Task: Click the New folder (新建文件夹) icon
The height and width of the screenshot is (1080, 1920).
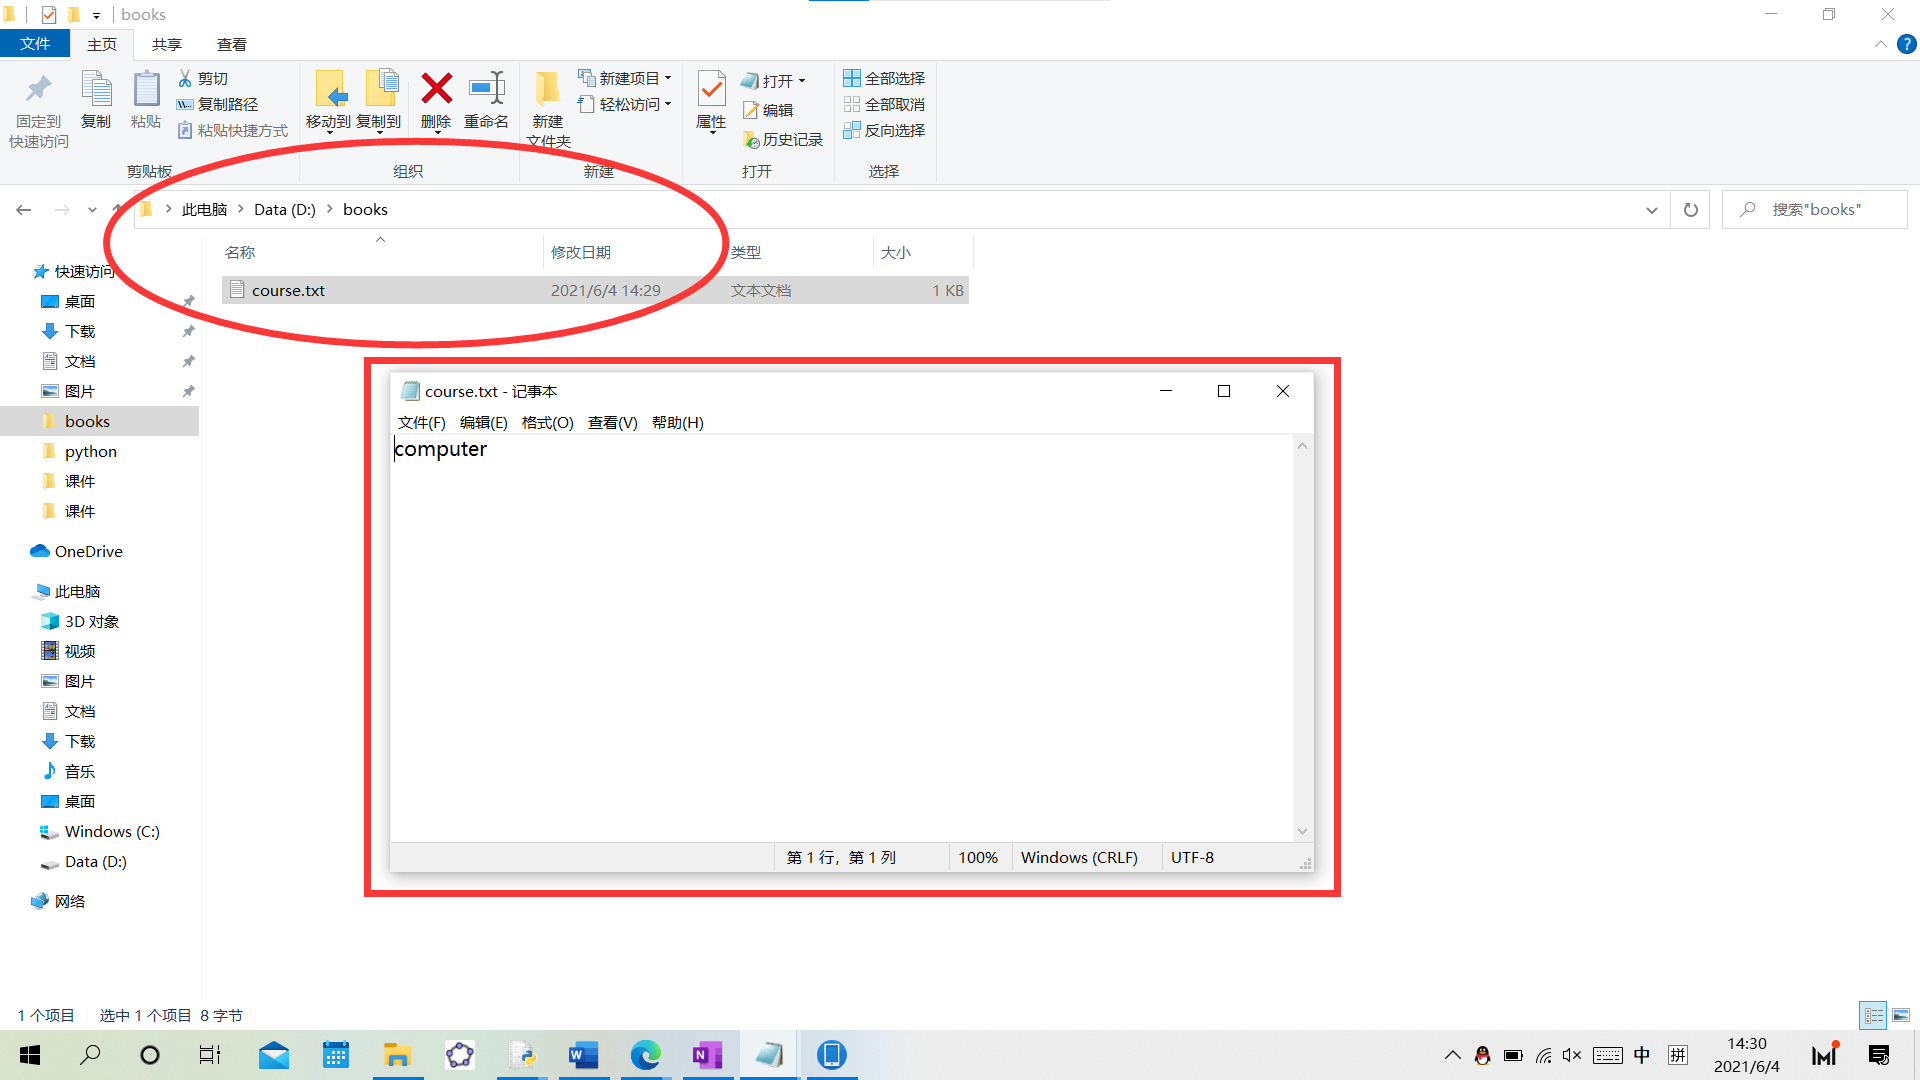Action: [547, 89]
